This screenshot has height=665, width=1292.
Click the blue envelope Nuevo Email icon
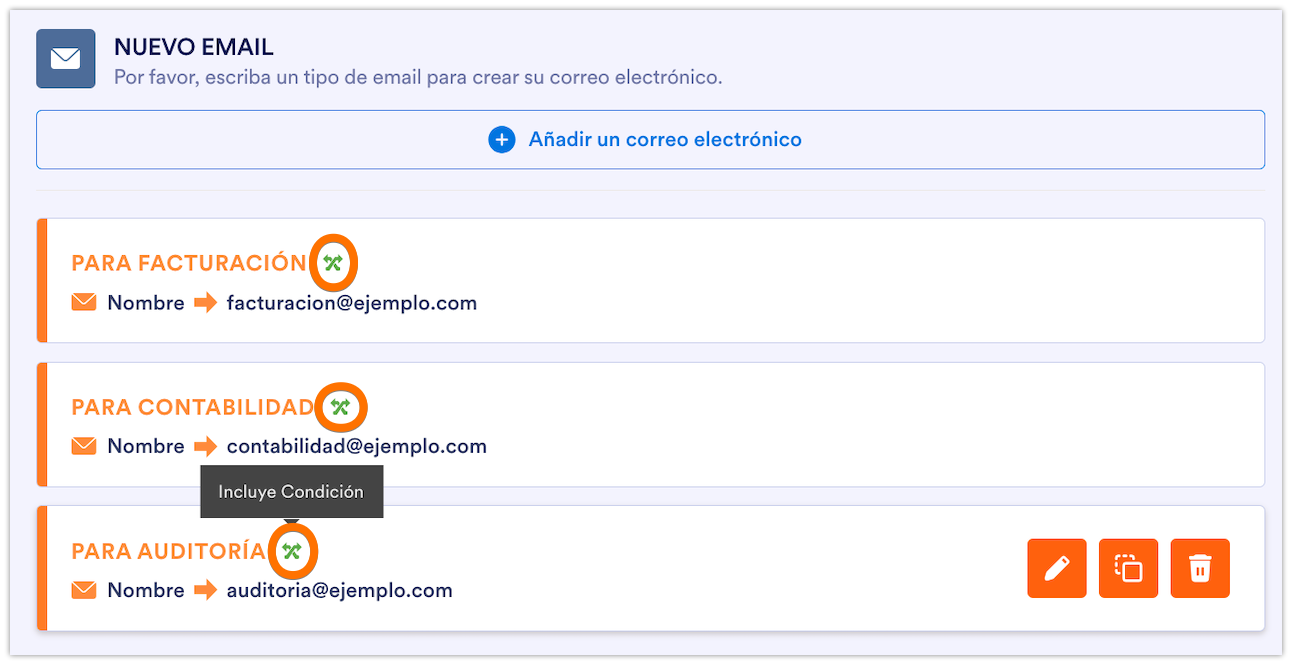tap(66, 59)
